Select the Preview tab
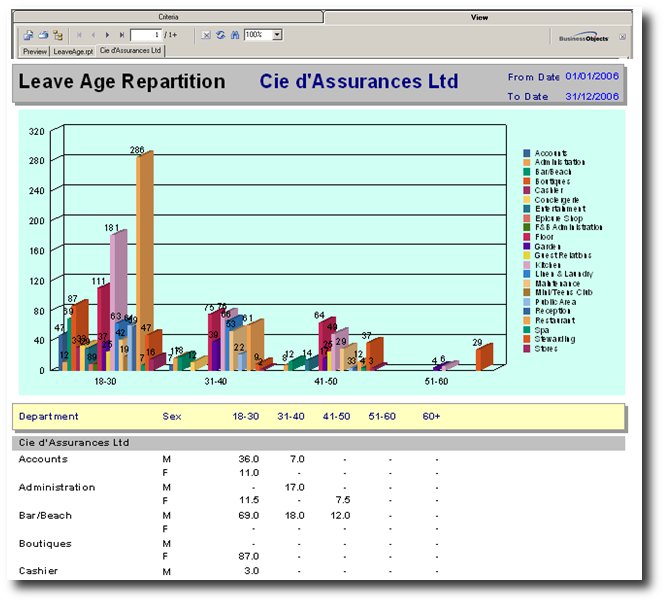Screen dimensions: 665x603 click(35, 50)
